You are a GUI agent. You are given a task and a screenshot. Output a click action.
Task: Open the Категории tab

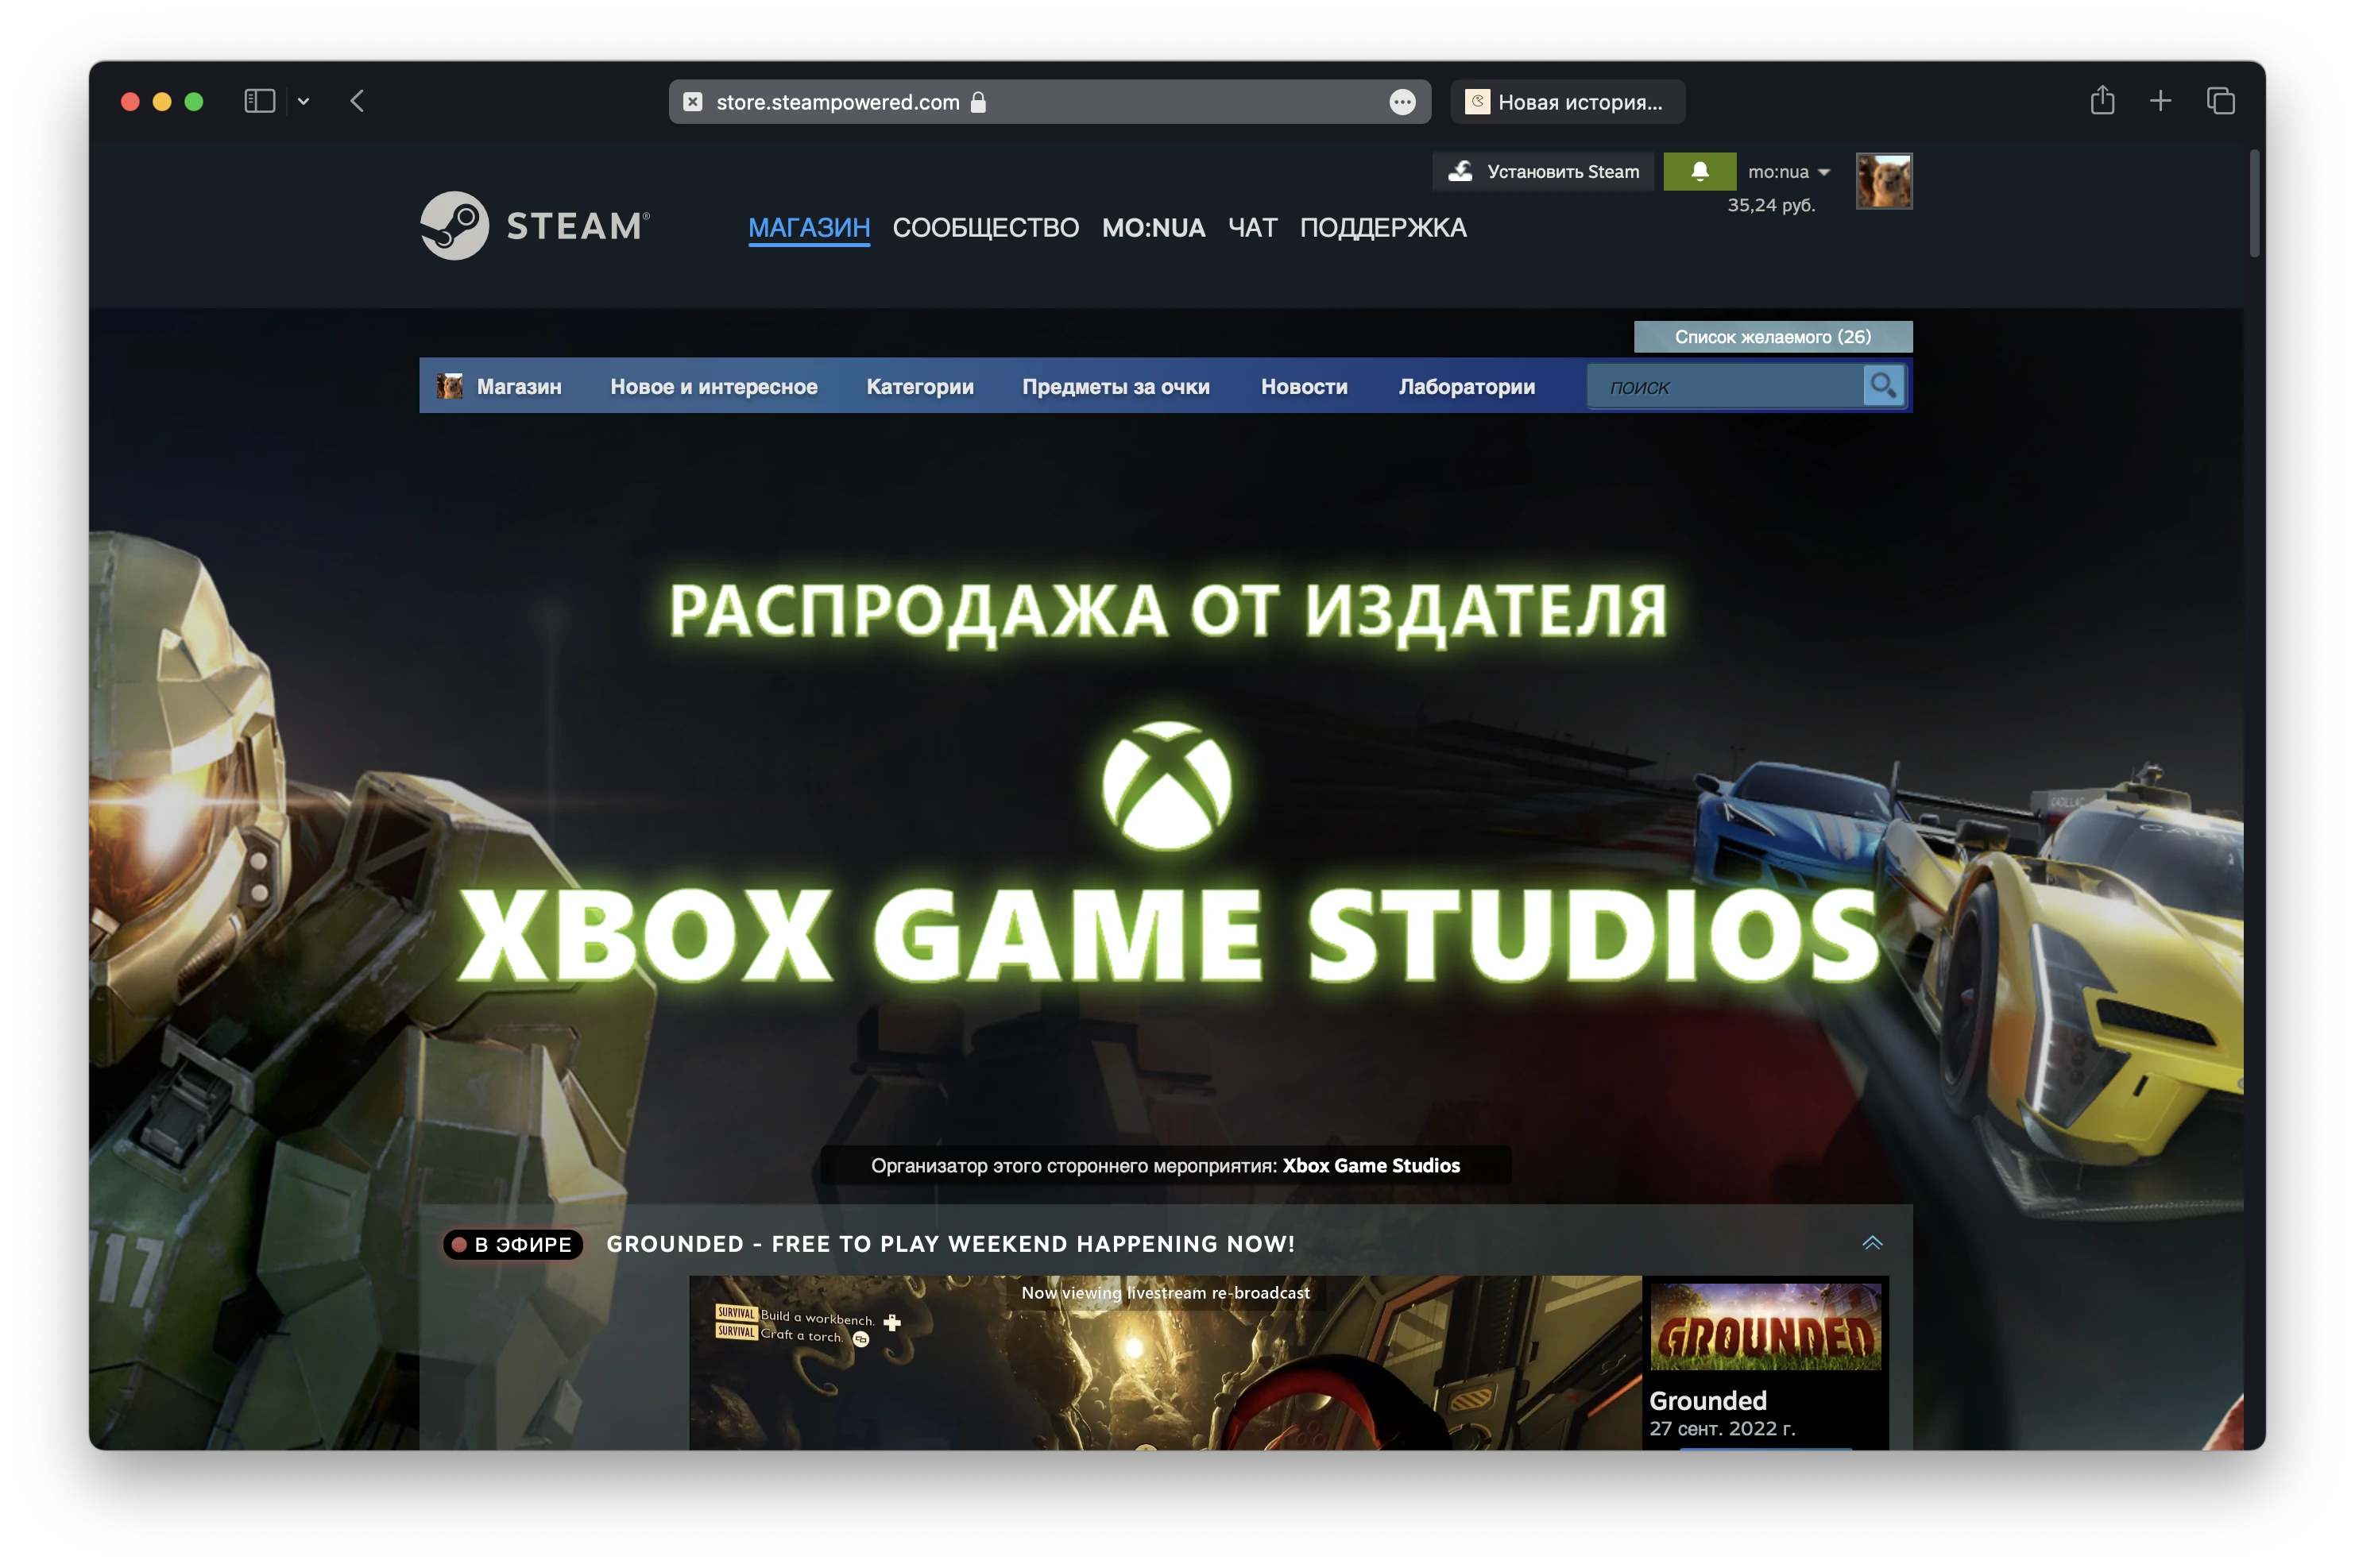click(x=920, y=387)
